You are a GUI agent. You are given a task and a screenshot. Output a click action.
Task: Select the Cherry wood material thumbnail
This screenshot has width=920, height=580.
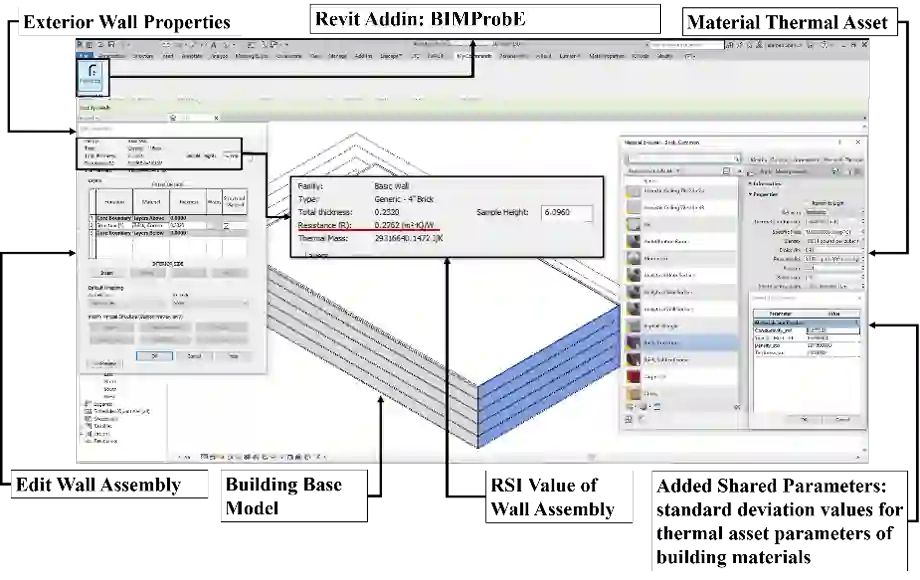click(x=633, y=394)
